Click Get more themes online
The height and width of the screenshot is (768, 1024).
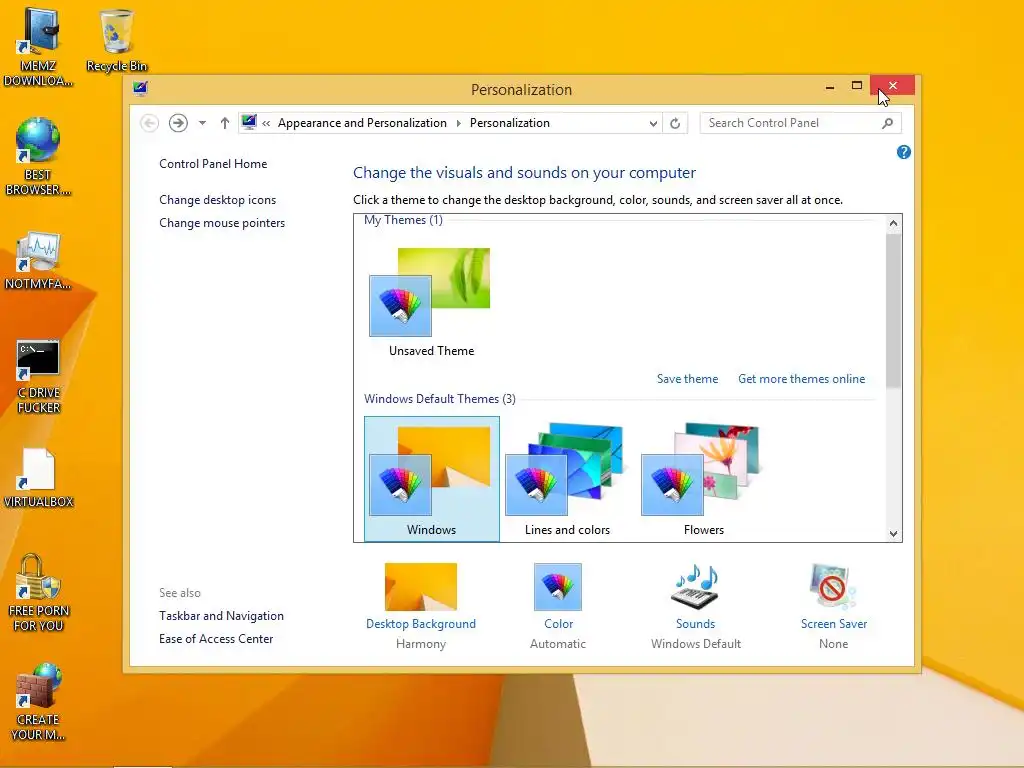(801, 379)
